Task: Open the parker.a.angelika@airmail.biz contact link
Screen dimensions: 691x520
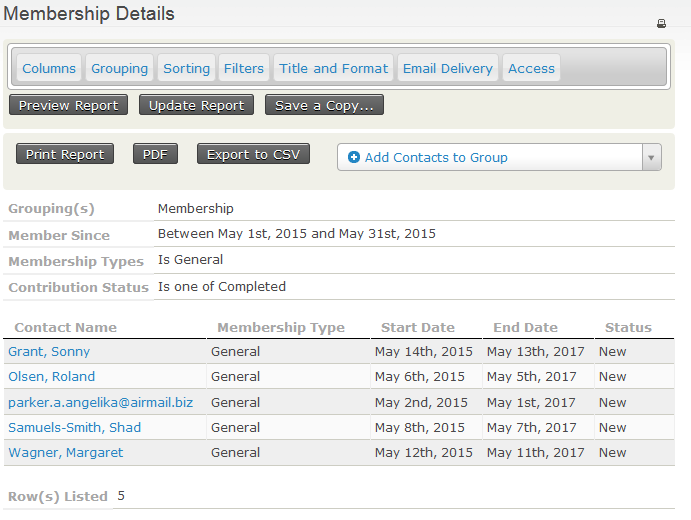Action: (100, 402)
